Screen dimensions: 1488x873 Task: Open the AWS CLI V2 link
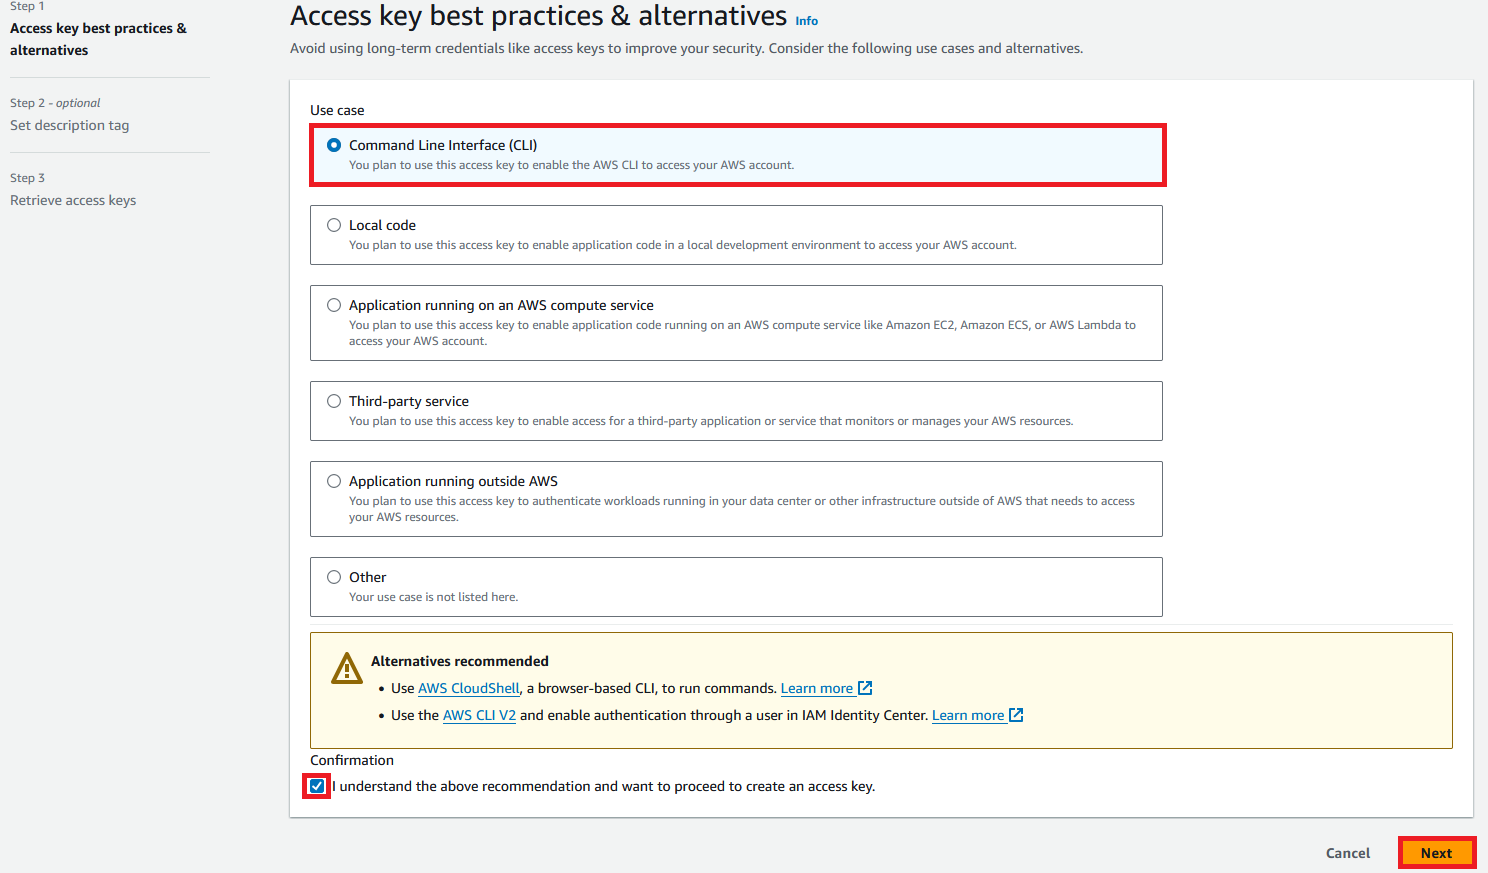479,715
